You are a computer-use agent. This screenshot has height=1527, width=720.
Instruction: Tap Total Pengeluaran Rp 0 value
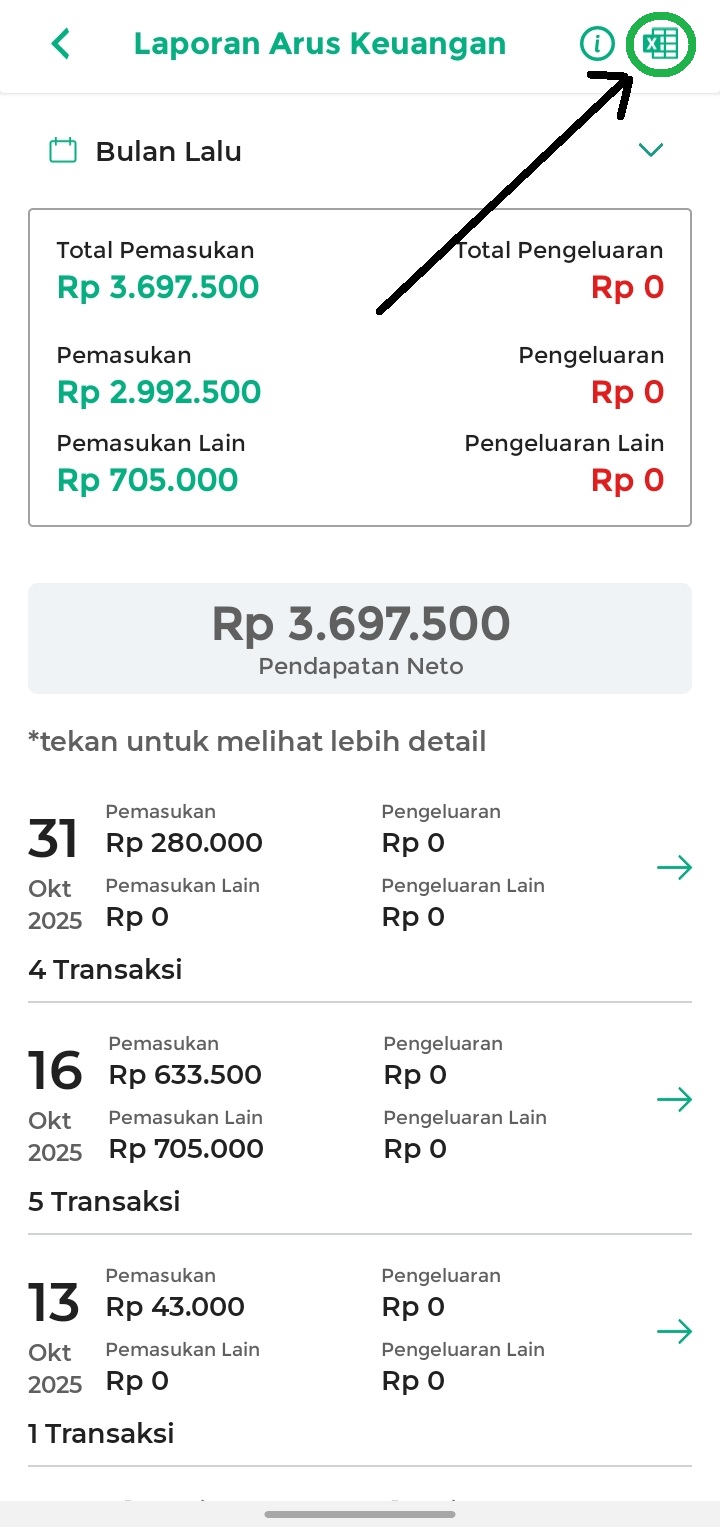tap(627, 288)
